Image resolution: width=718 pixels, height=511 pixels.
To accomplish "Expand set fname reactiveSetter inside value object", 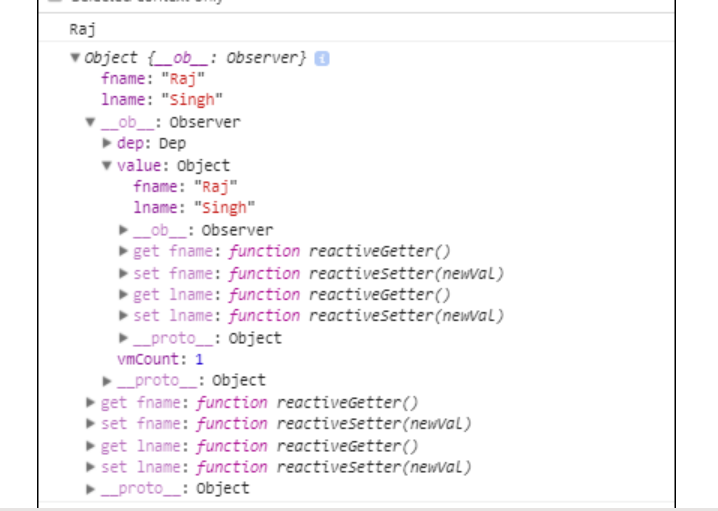I will tap(123, 274).
